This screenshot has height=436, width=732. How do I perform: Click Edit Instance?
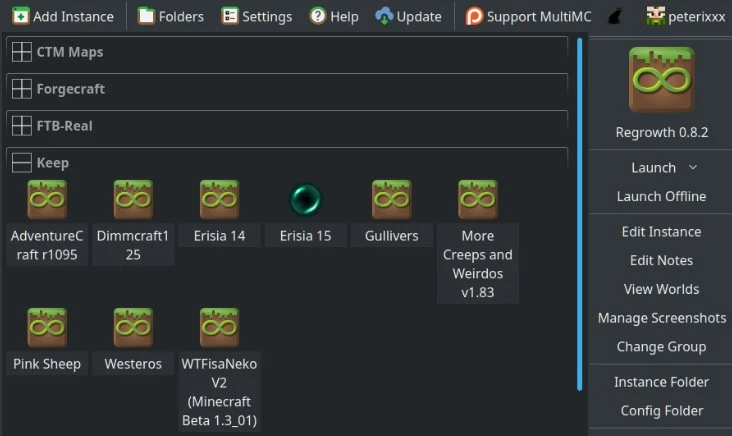coord(661,232)
